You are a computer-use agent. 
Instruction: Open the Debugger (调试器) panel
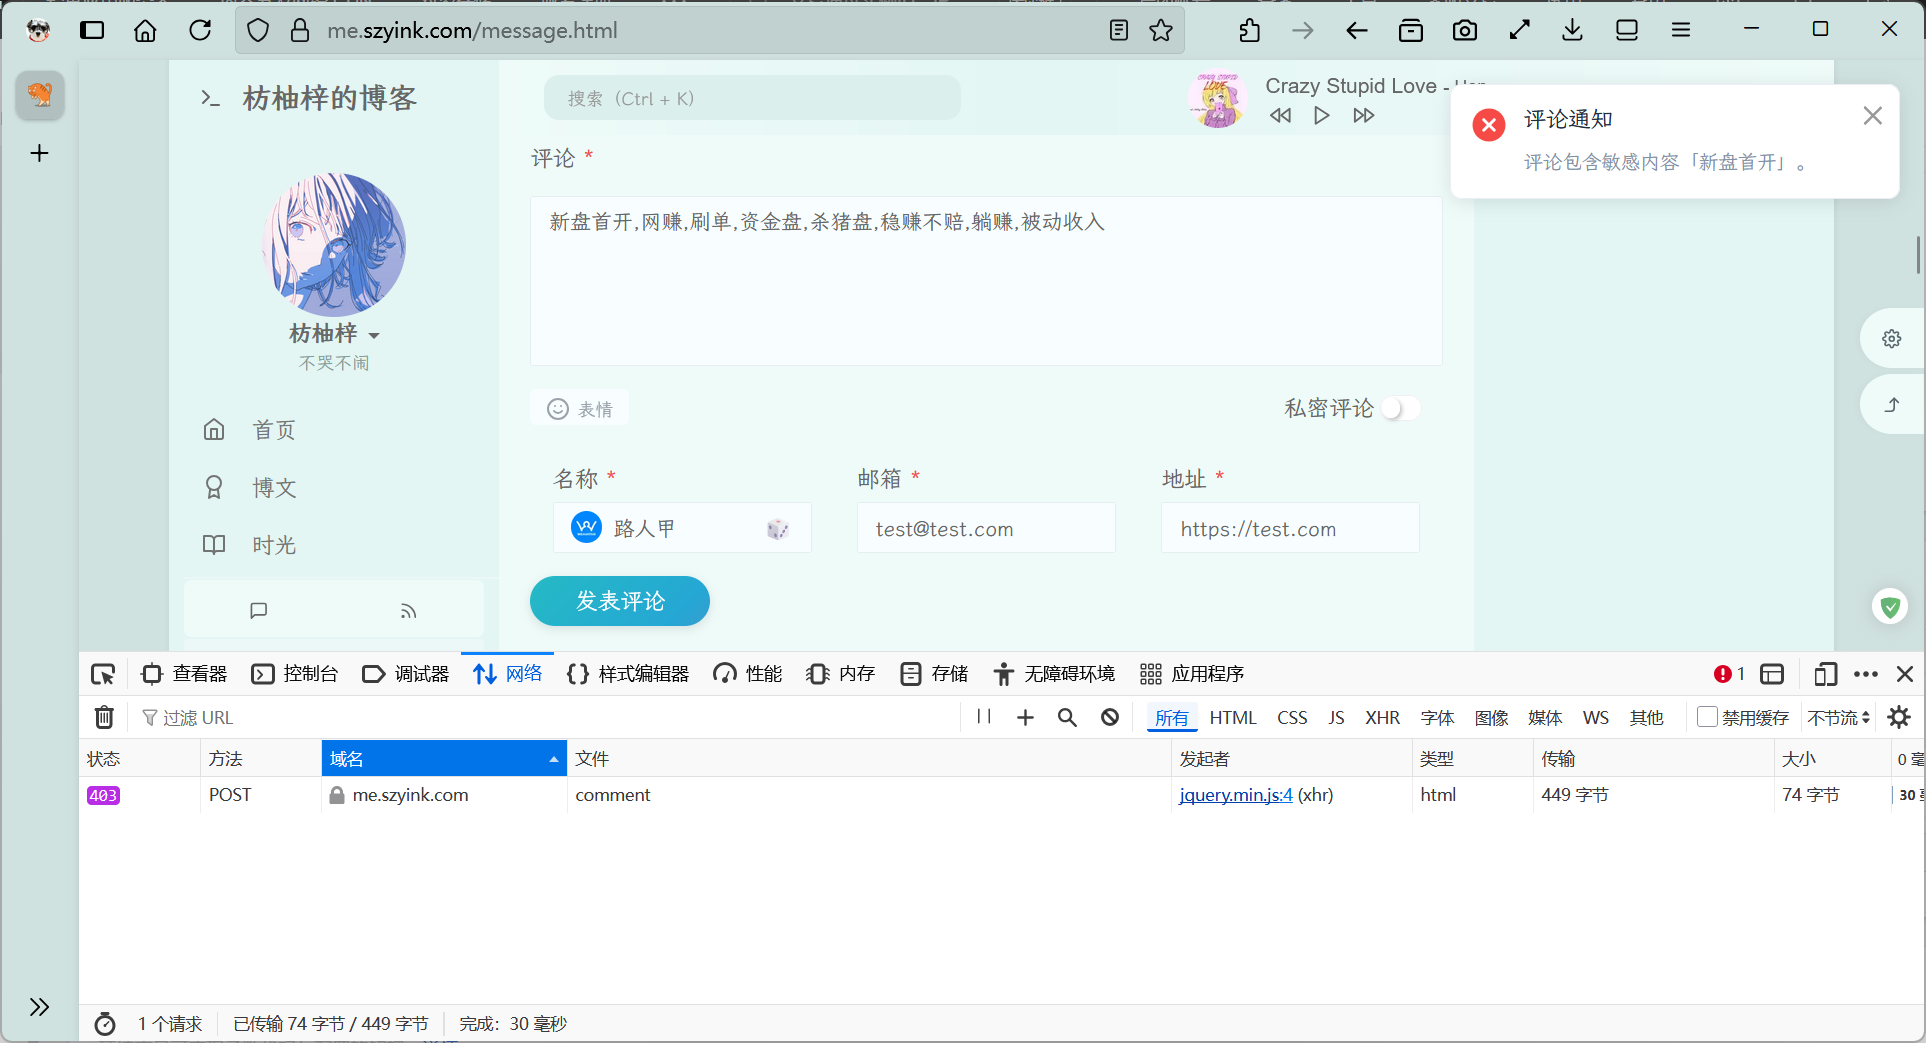pyautogui.click(x=405, y=673)
